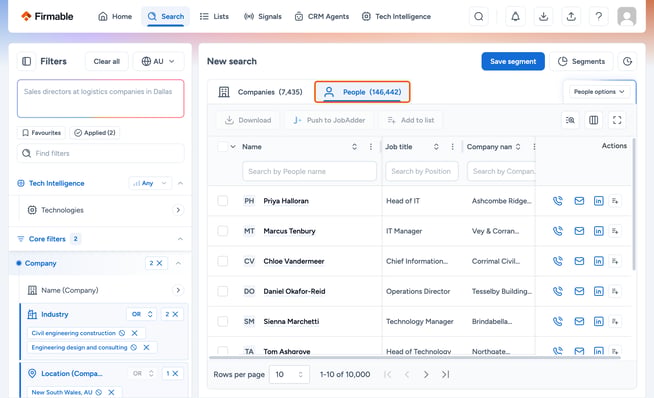Image resolution: width=654 pixels, height=398 pixels.
Task: Click Save segment button
Action: coord(513,61)
